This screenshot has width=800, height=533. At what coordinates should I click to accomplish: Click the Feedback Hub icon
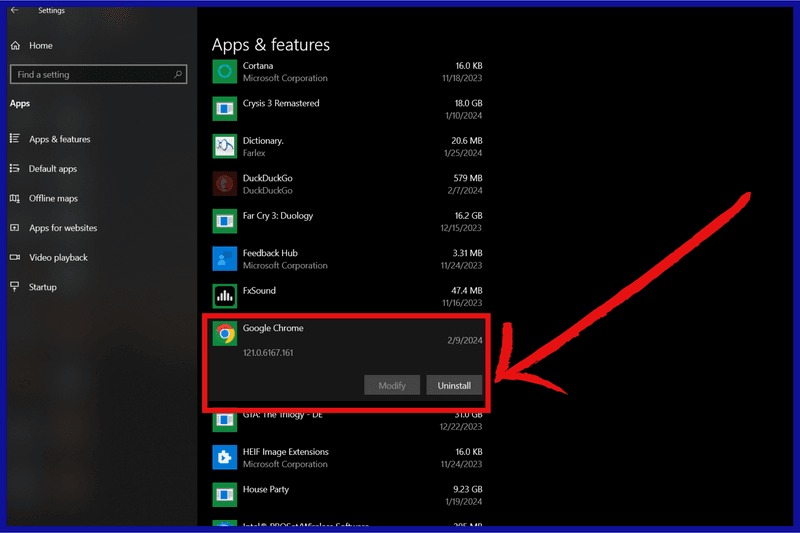click(225, 259)
